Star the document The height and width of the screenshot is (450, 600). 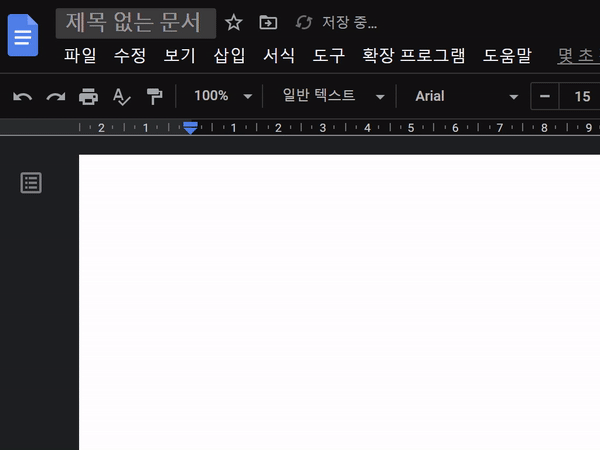click(233, 23)
